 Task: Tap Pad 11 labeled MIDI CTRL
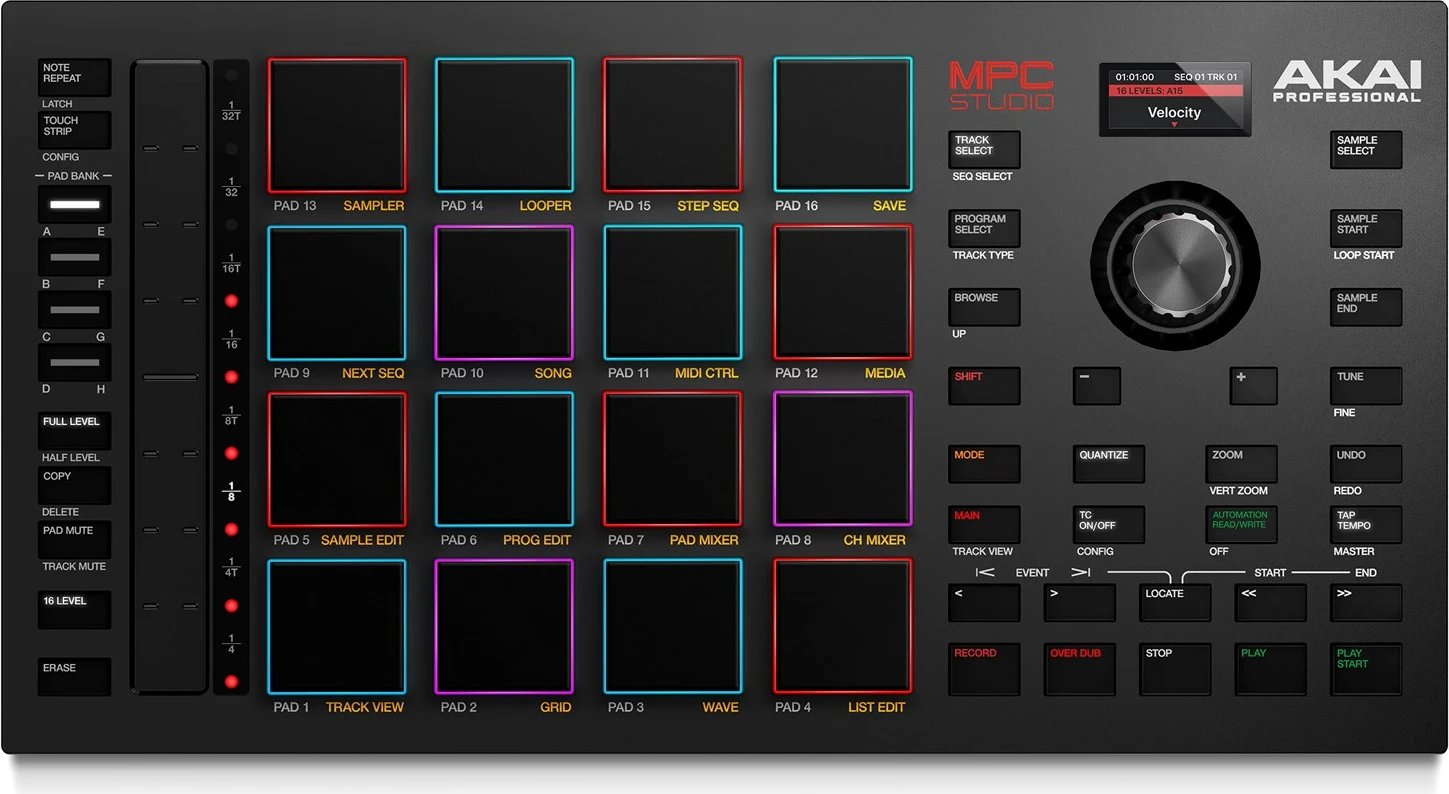point(672,293)
